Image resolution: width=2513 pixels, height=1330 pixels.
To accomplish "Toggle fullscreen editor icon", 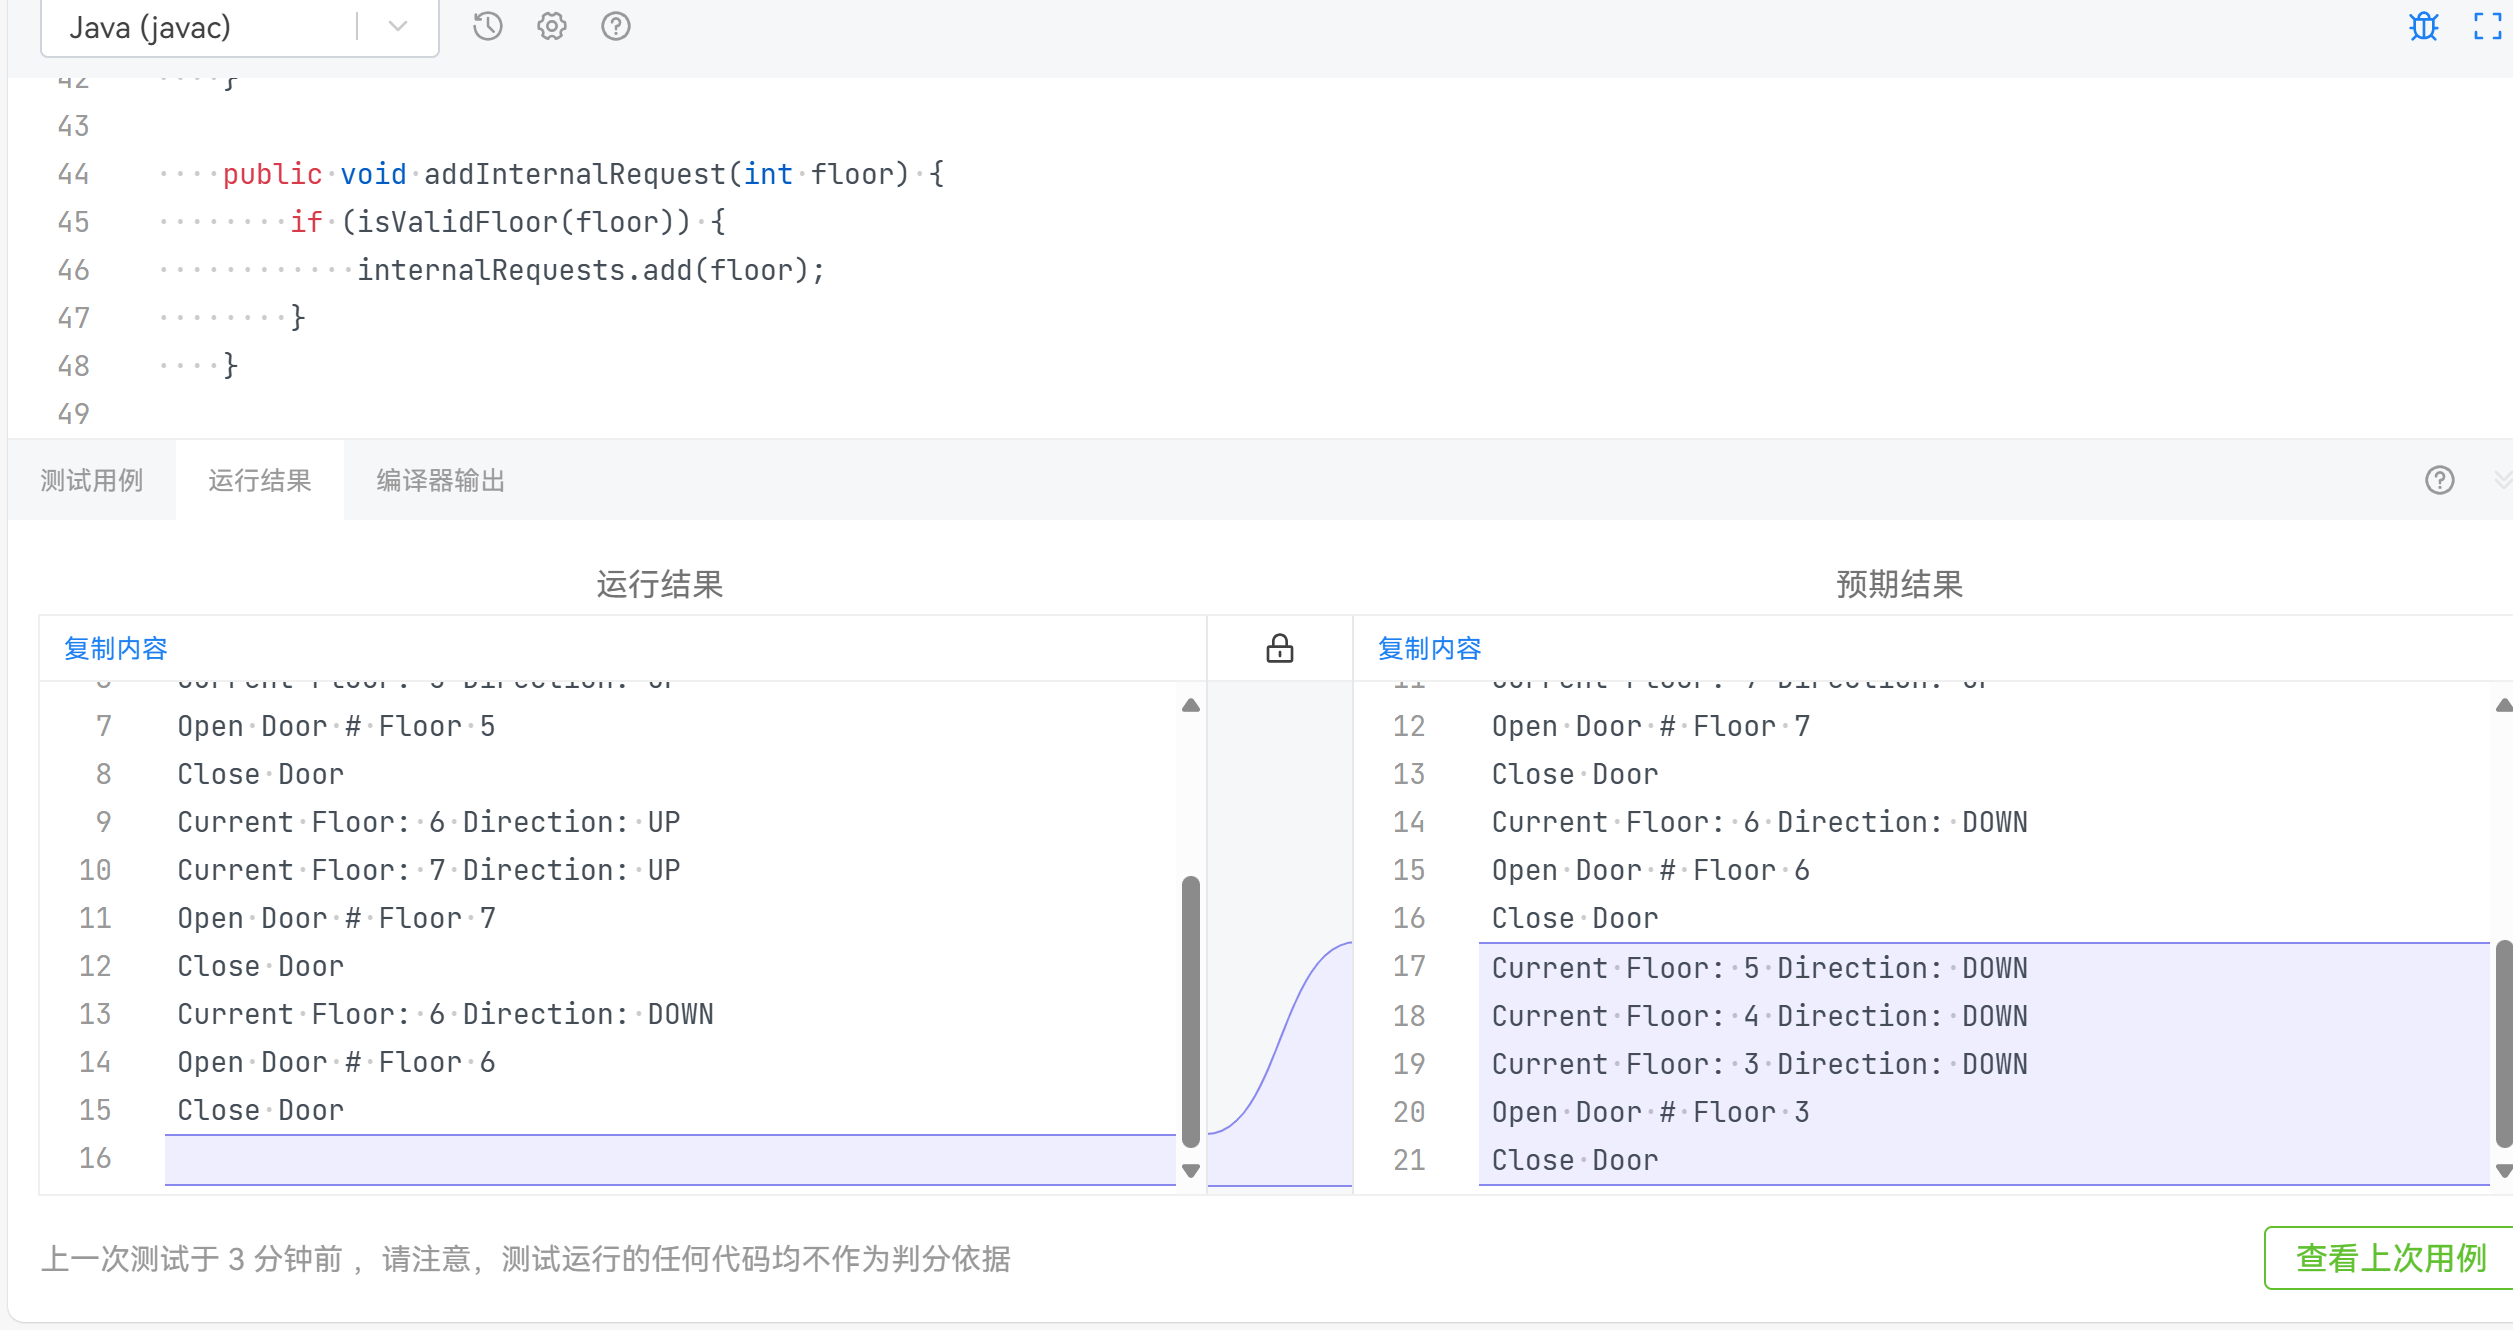I will point(2487,26).
